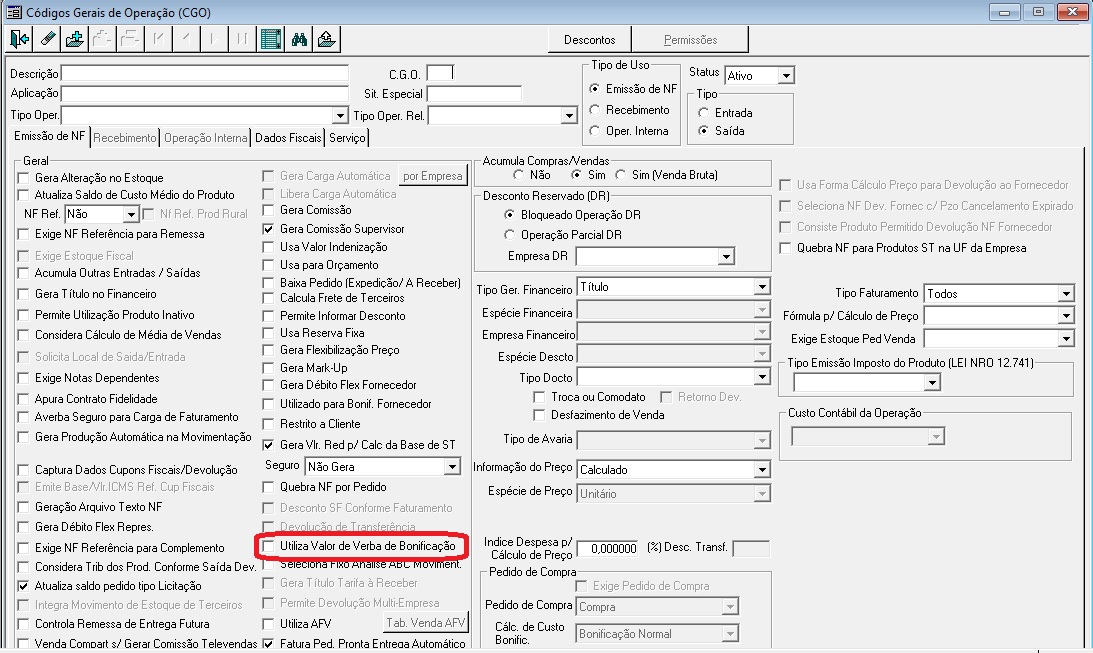Switch to the Dados Fiscais tab
The width and height of the screenshot is (1093, 653).
[x=288, y=138]
